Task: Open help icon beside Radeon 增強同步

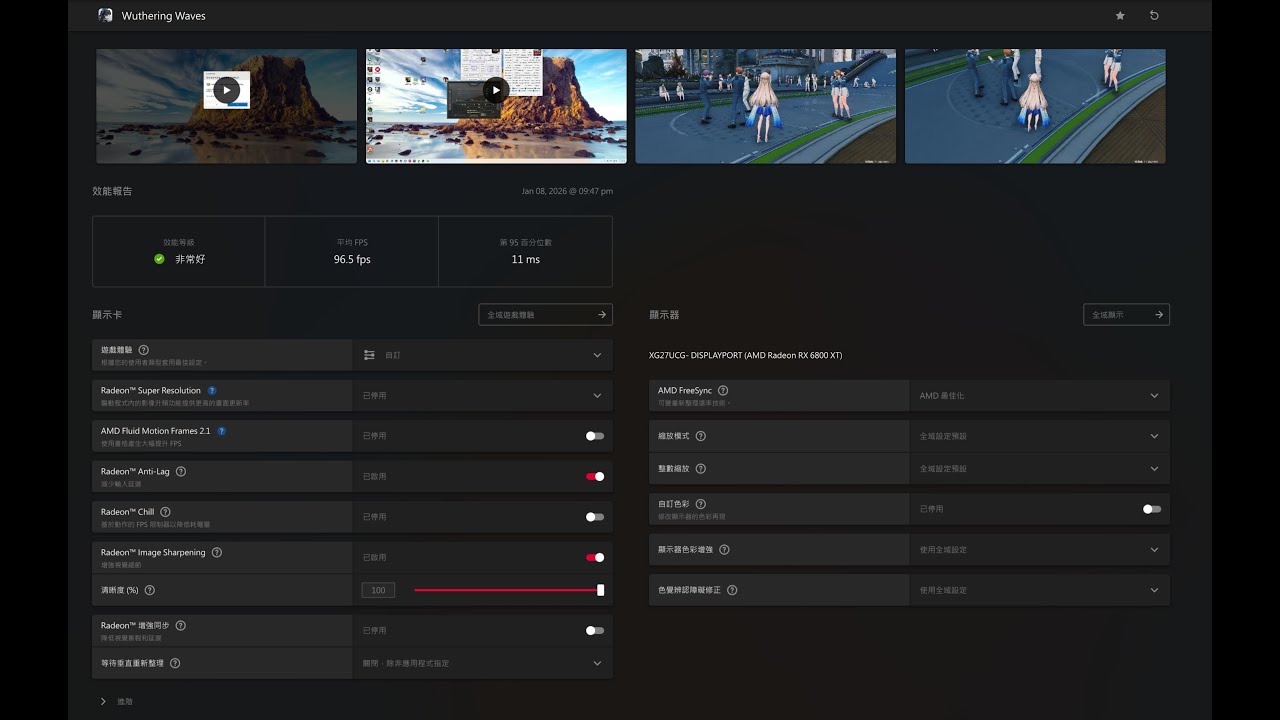Action: pos(181,625)
